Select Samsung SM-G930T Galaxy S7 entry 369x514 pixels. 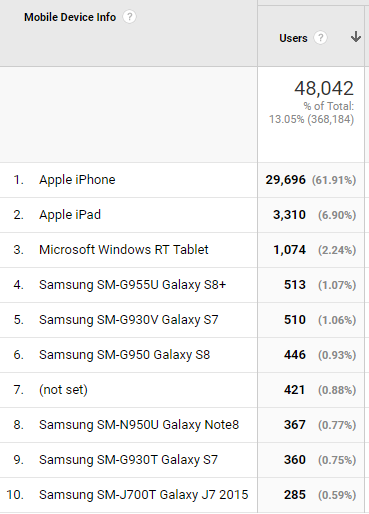click(128, 460)
